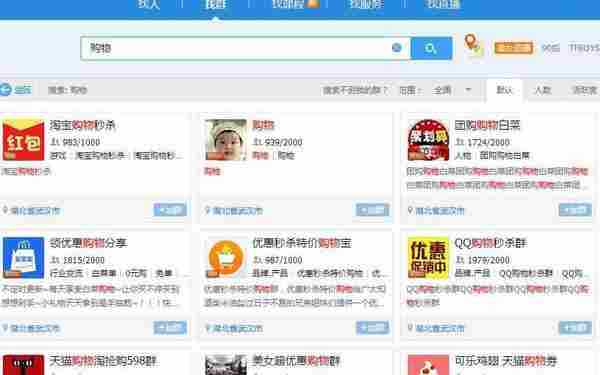Image resolution: width=600 pixels, height=375 pixels.
Task: Click the location pin of the 优惠秒杀特价购物宝 card
Action: [208, 328]
